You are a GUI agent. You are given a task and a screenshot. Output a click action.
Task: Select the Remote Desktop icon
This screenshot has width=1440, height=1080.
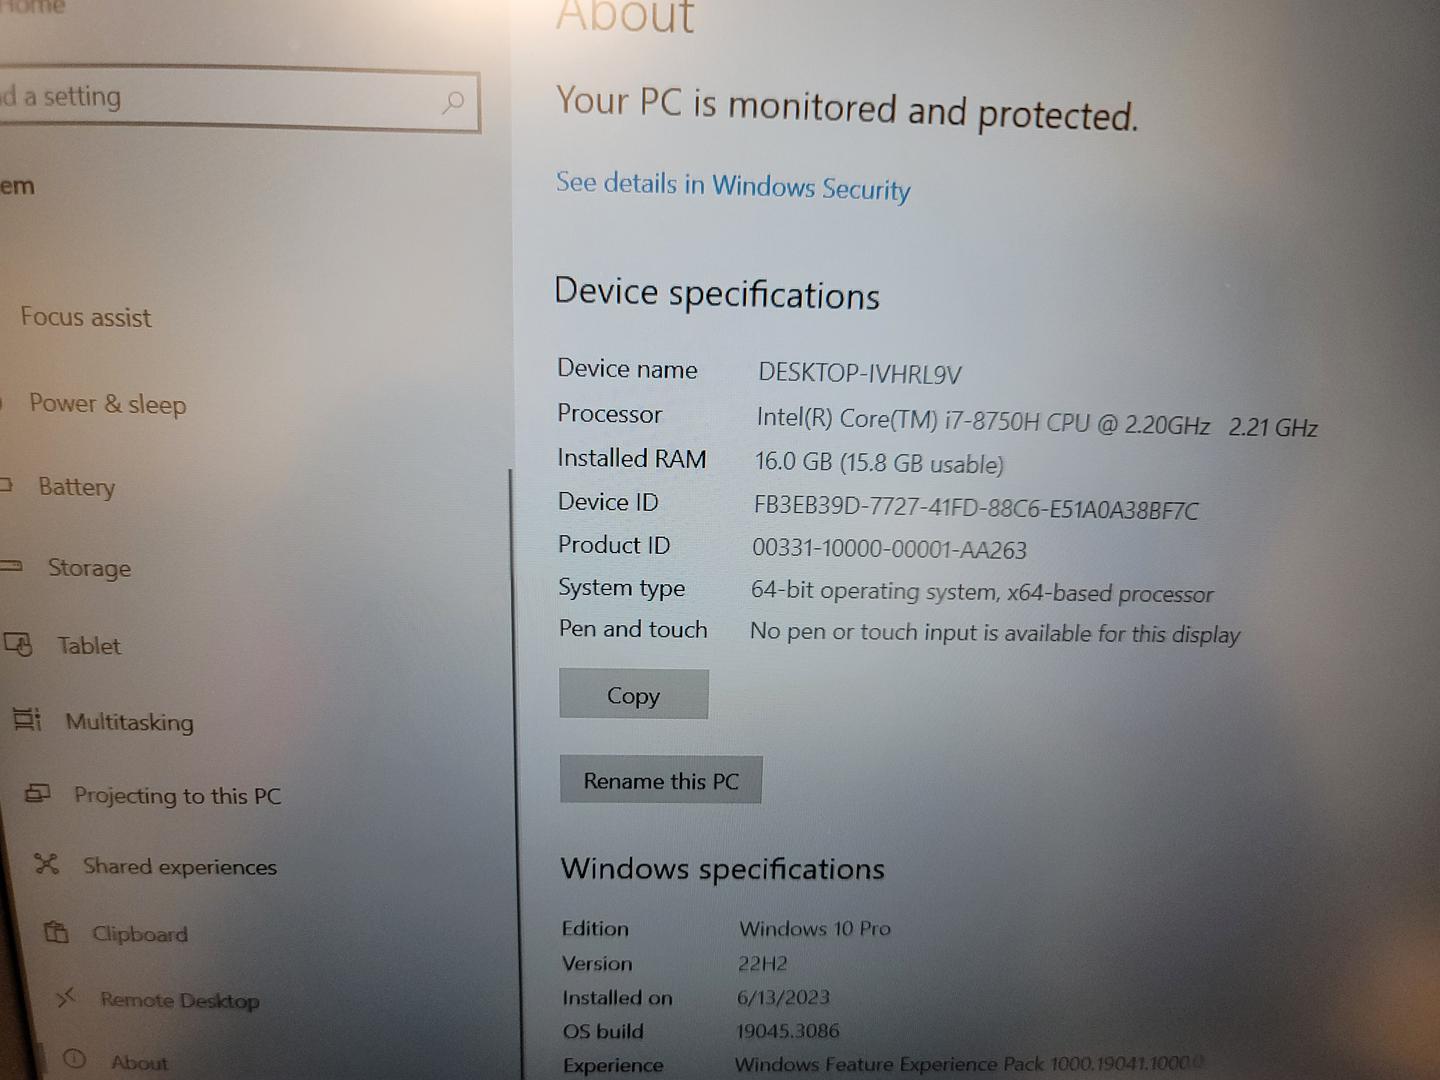click(x=66, y=998)
